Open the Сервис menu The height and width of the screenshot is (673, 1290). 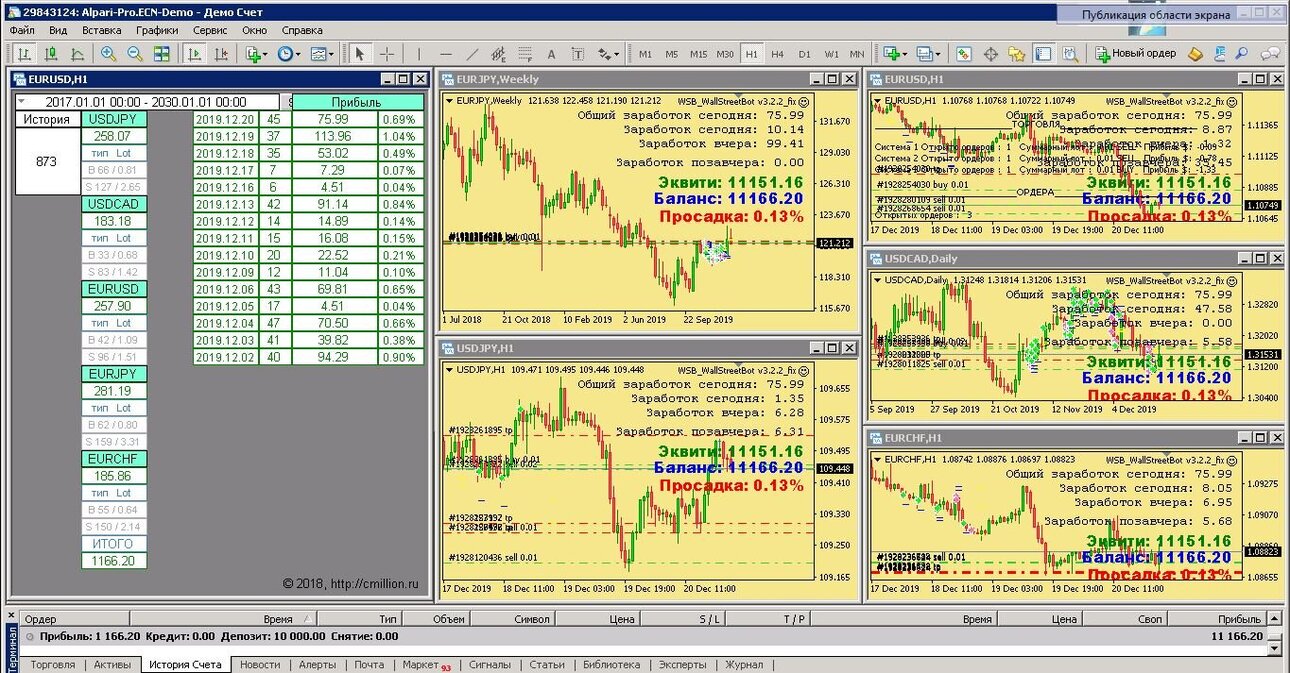point(210,30)
